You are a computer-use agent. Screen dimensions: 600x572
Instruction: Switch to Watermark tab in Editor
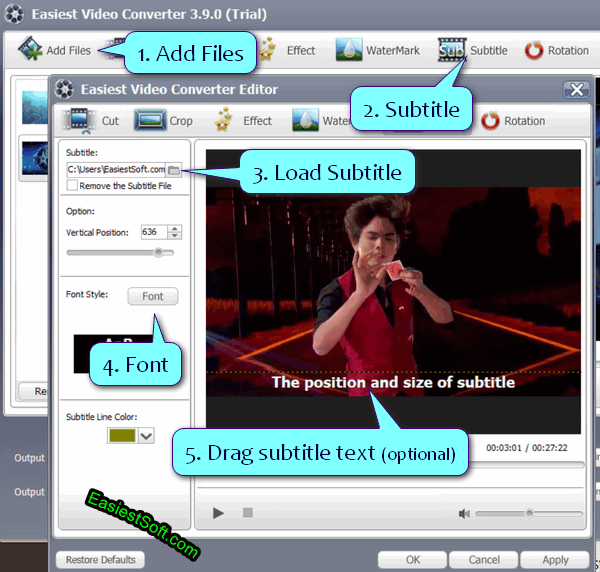[x=321, y=121]
